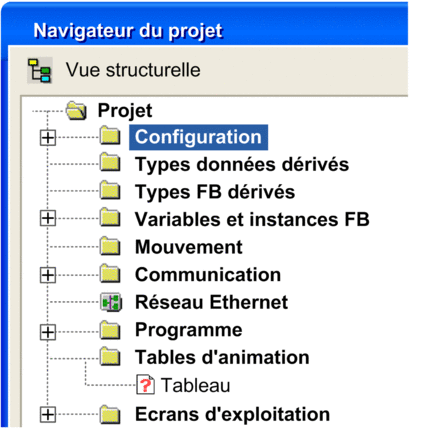Click the Tableau question-mark document icon
Image resolution: width=421 pixels, height=436 pixels.
[x=145, y=385]
